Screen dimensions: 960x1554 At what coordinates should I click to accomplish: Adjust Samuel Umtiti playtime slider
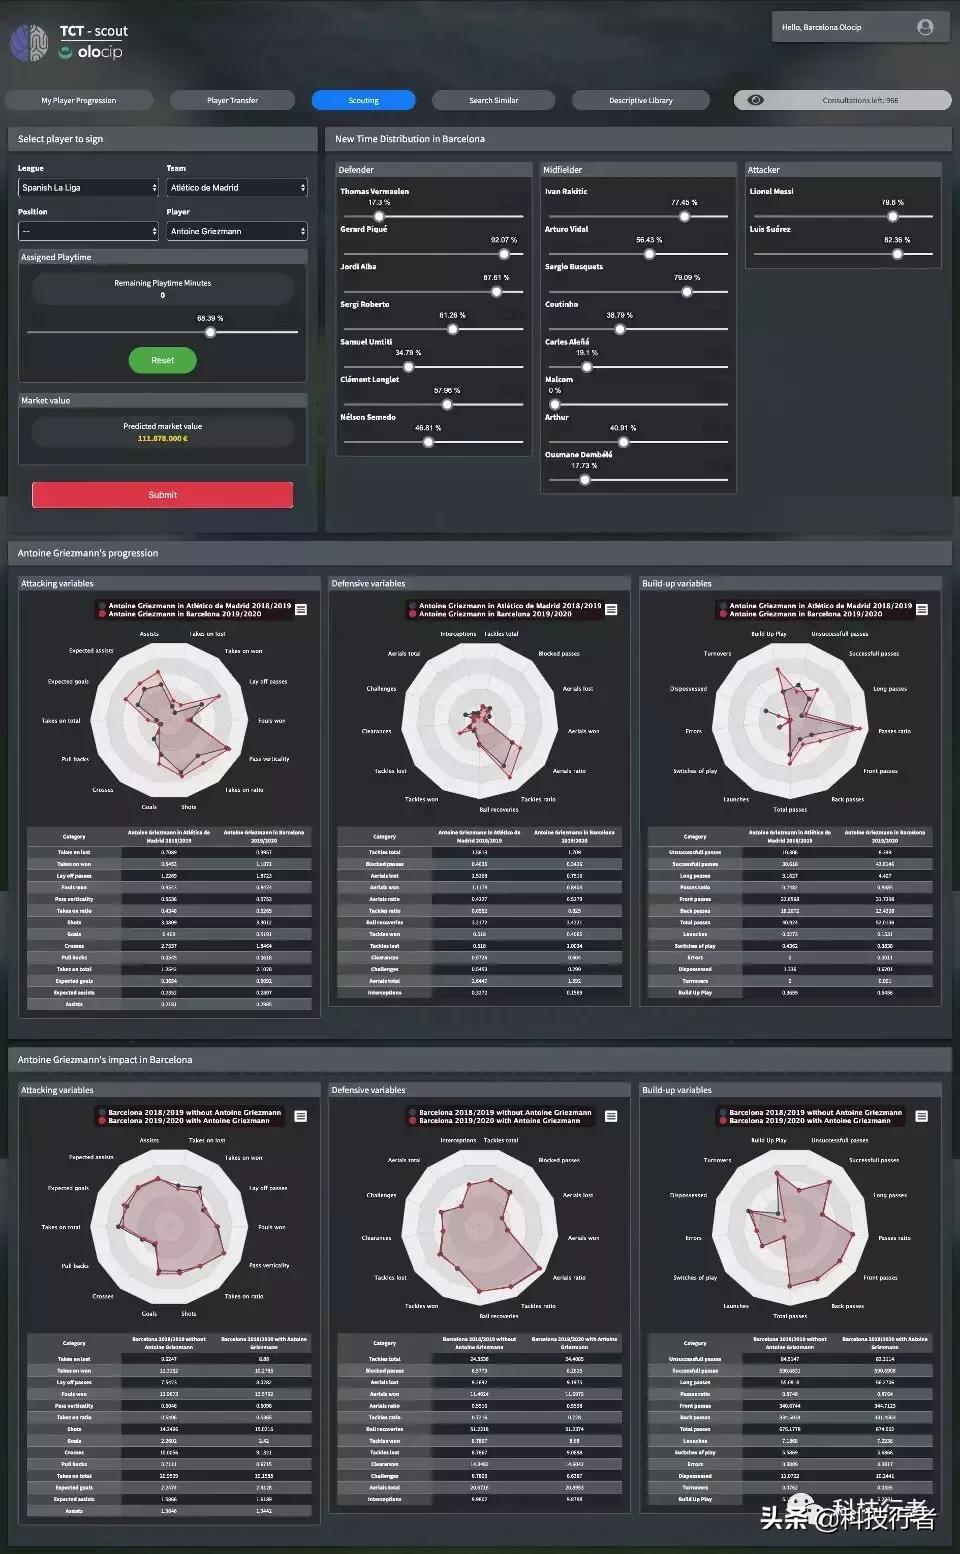tap(408, 367)
